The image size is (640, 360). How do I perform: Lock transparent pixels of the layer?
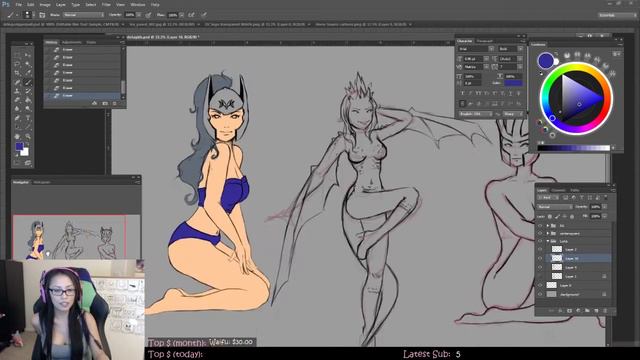point(550,216)
